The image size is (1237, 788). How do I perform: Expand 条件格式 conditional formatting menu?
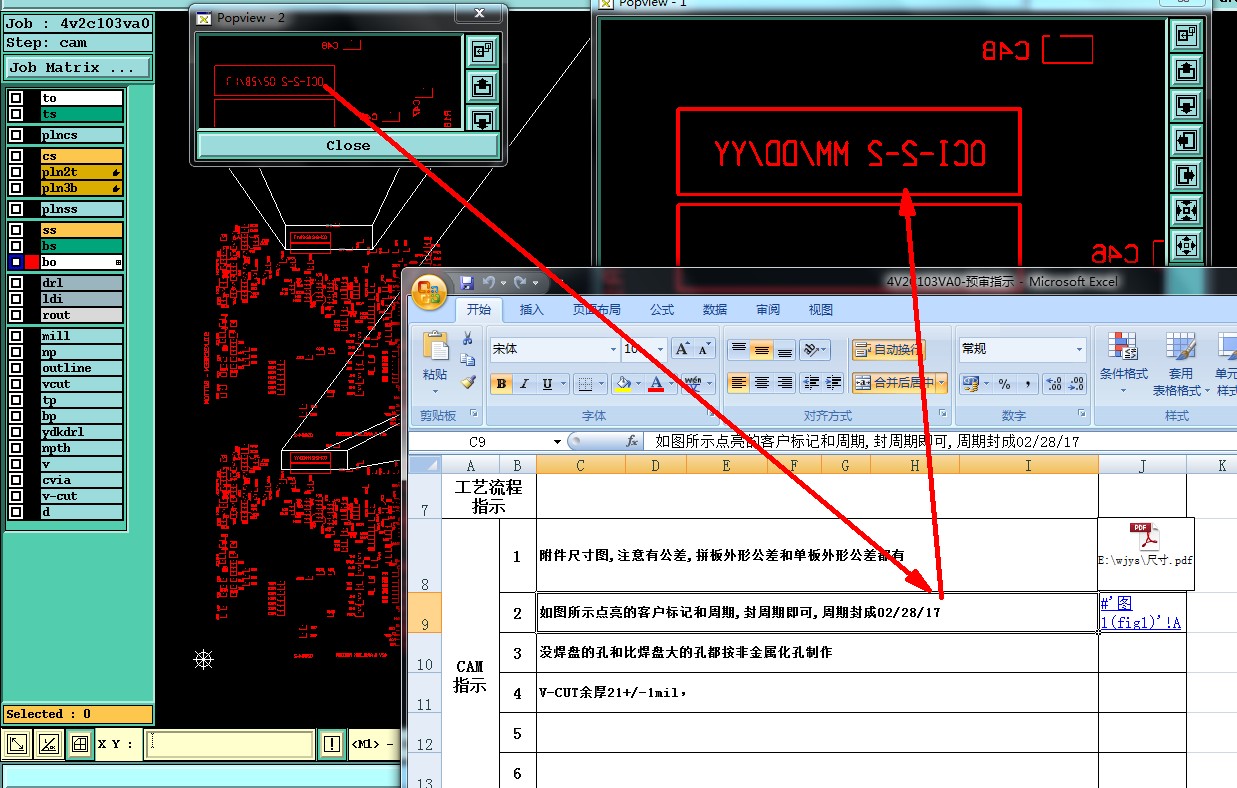pyautogui.click(x=1124, y=365)
